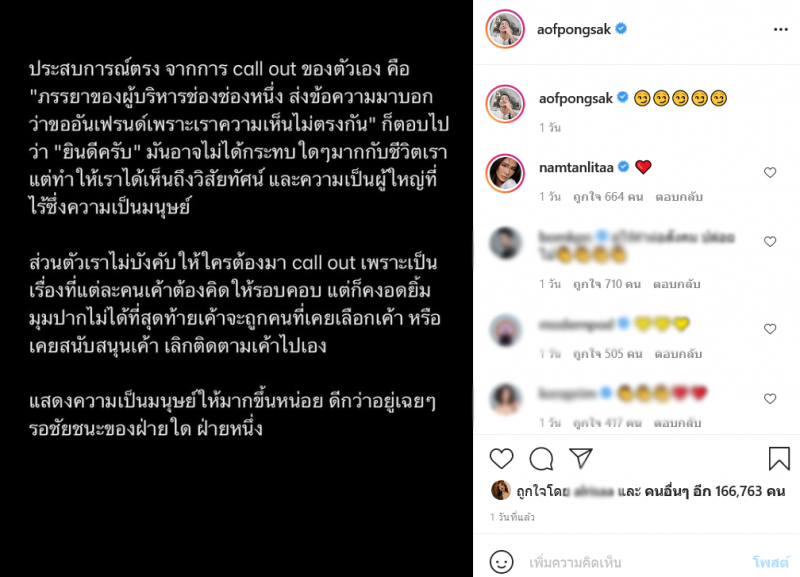This screenshot has height=577, width=800.
Task: Like namtanlitaa's comment heart
Action: (x=770, y=172)
